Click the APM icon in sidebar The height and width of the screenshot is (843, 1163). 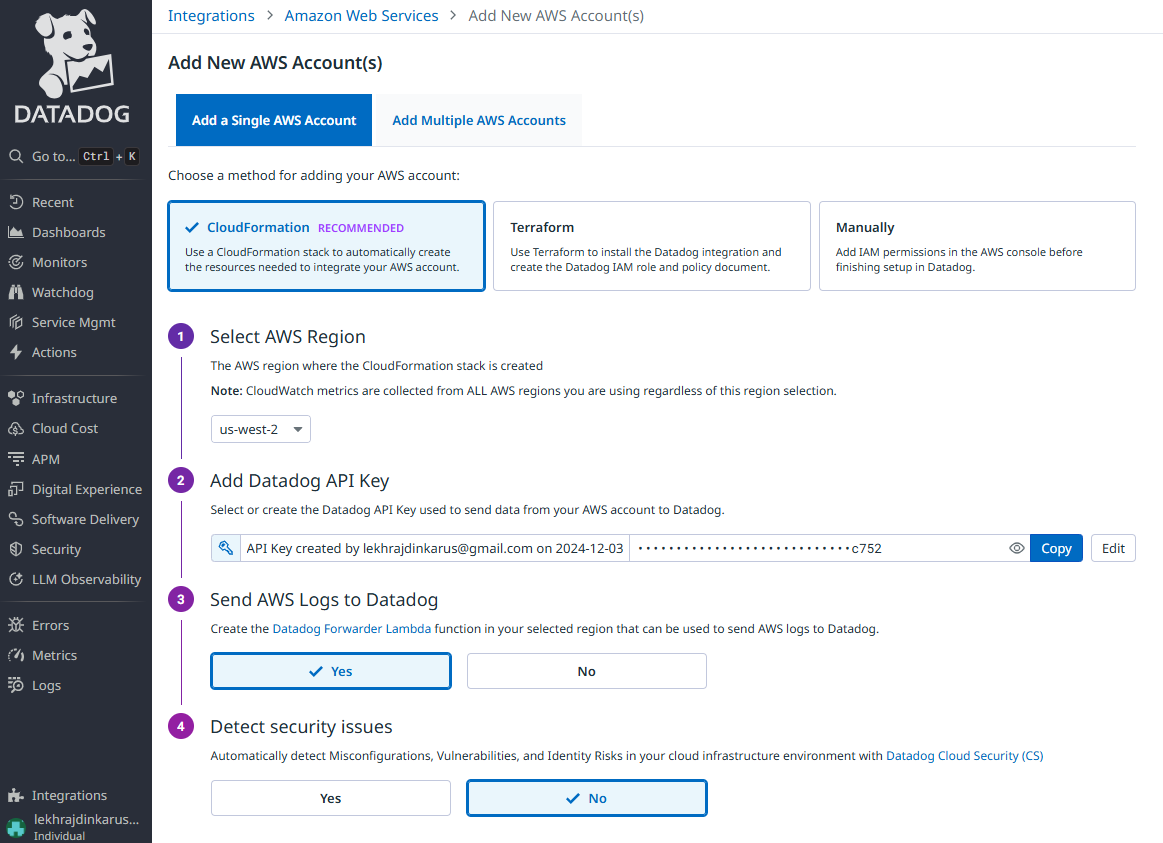tap(16, 459)
